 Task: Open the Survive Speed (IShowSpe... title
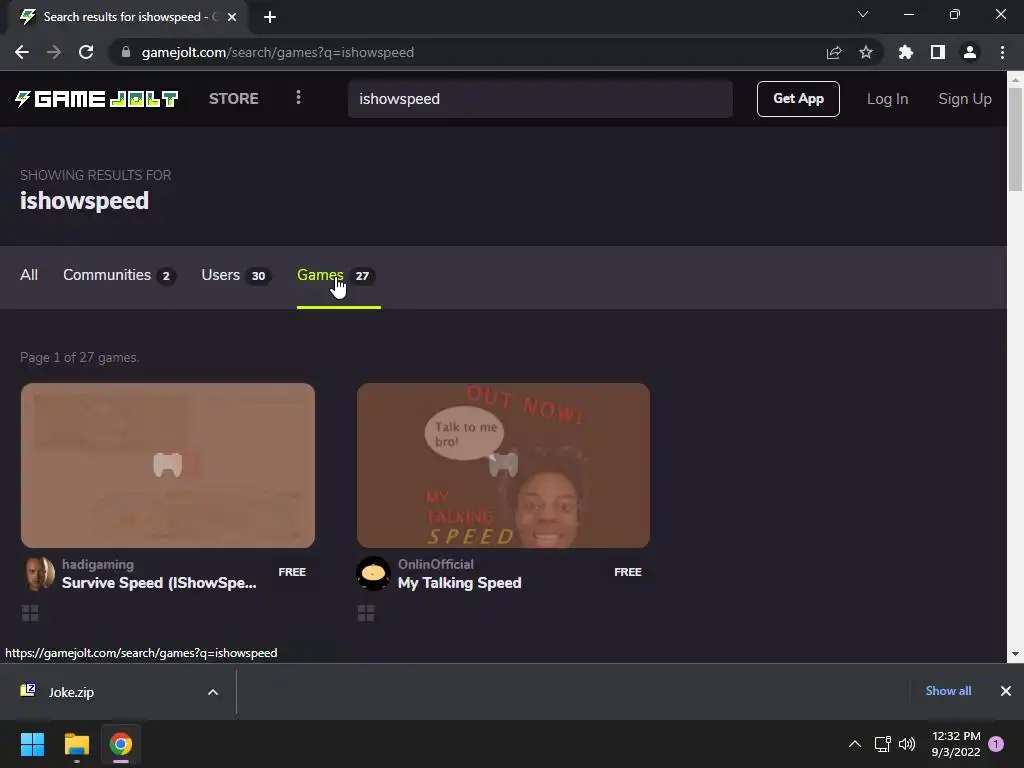click(159, 583)
